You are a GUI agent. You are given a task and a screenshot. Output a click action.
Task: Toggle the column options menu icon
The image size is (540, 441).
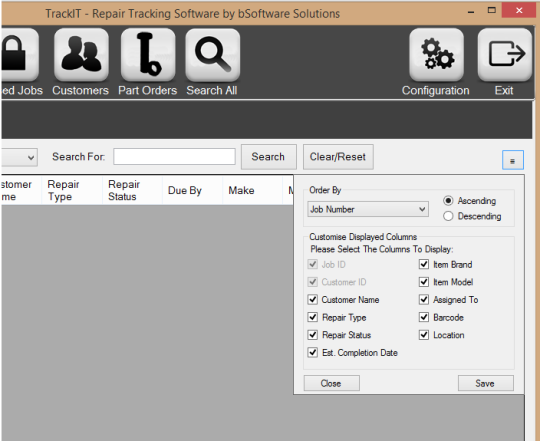click(513, 160)
